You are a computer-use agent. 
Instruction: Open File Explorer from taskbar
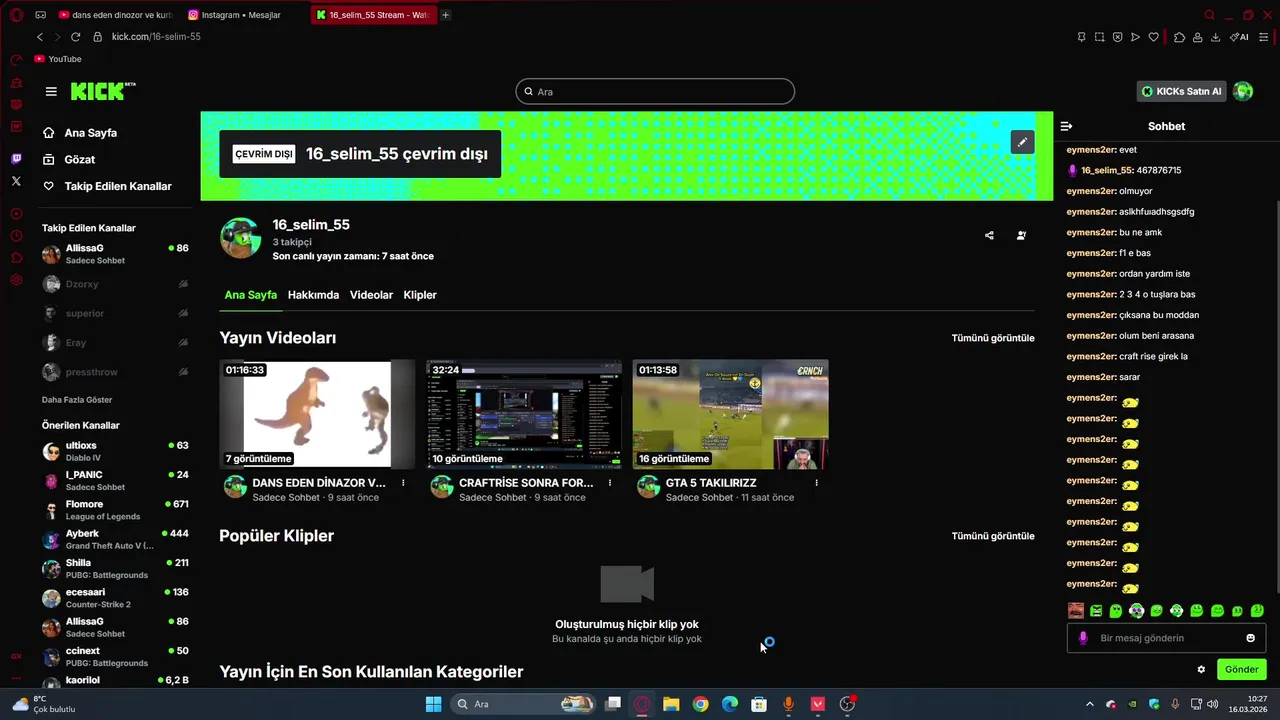[671, 704]
